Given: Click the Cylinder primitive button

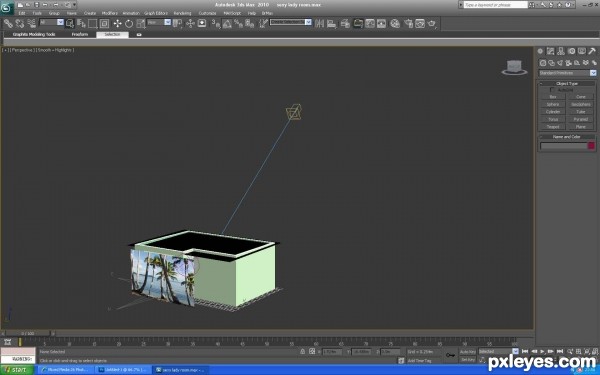Looking at the screenshot, I should [553, 112].
